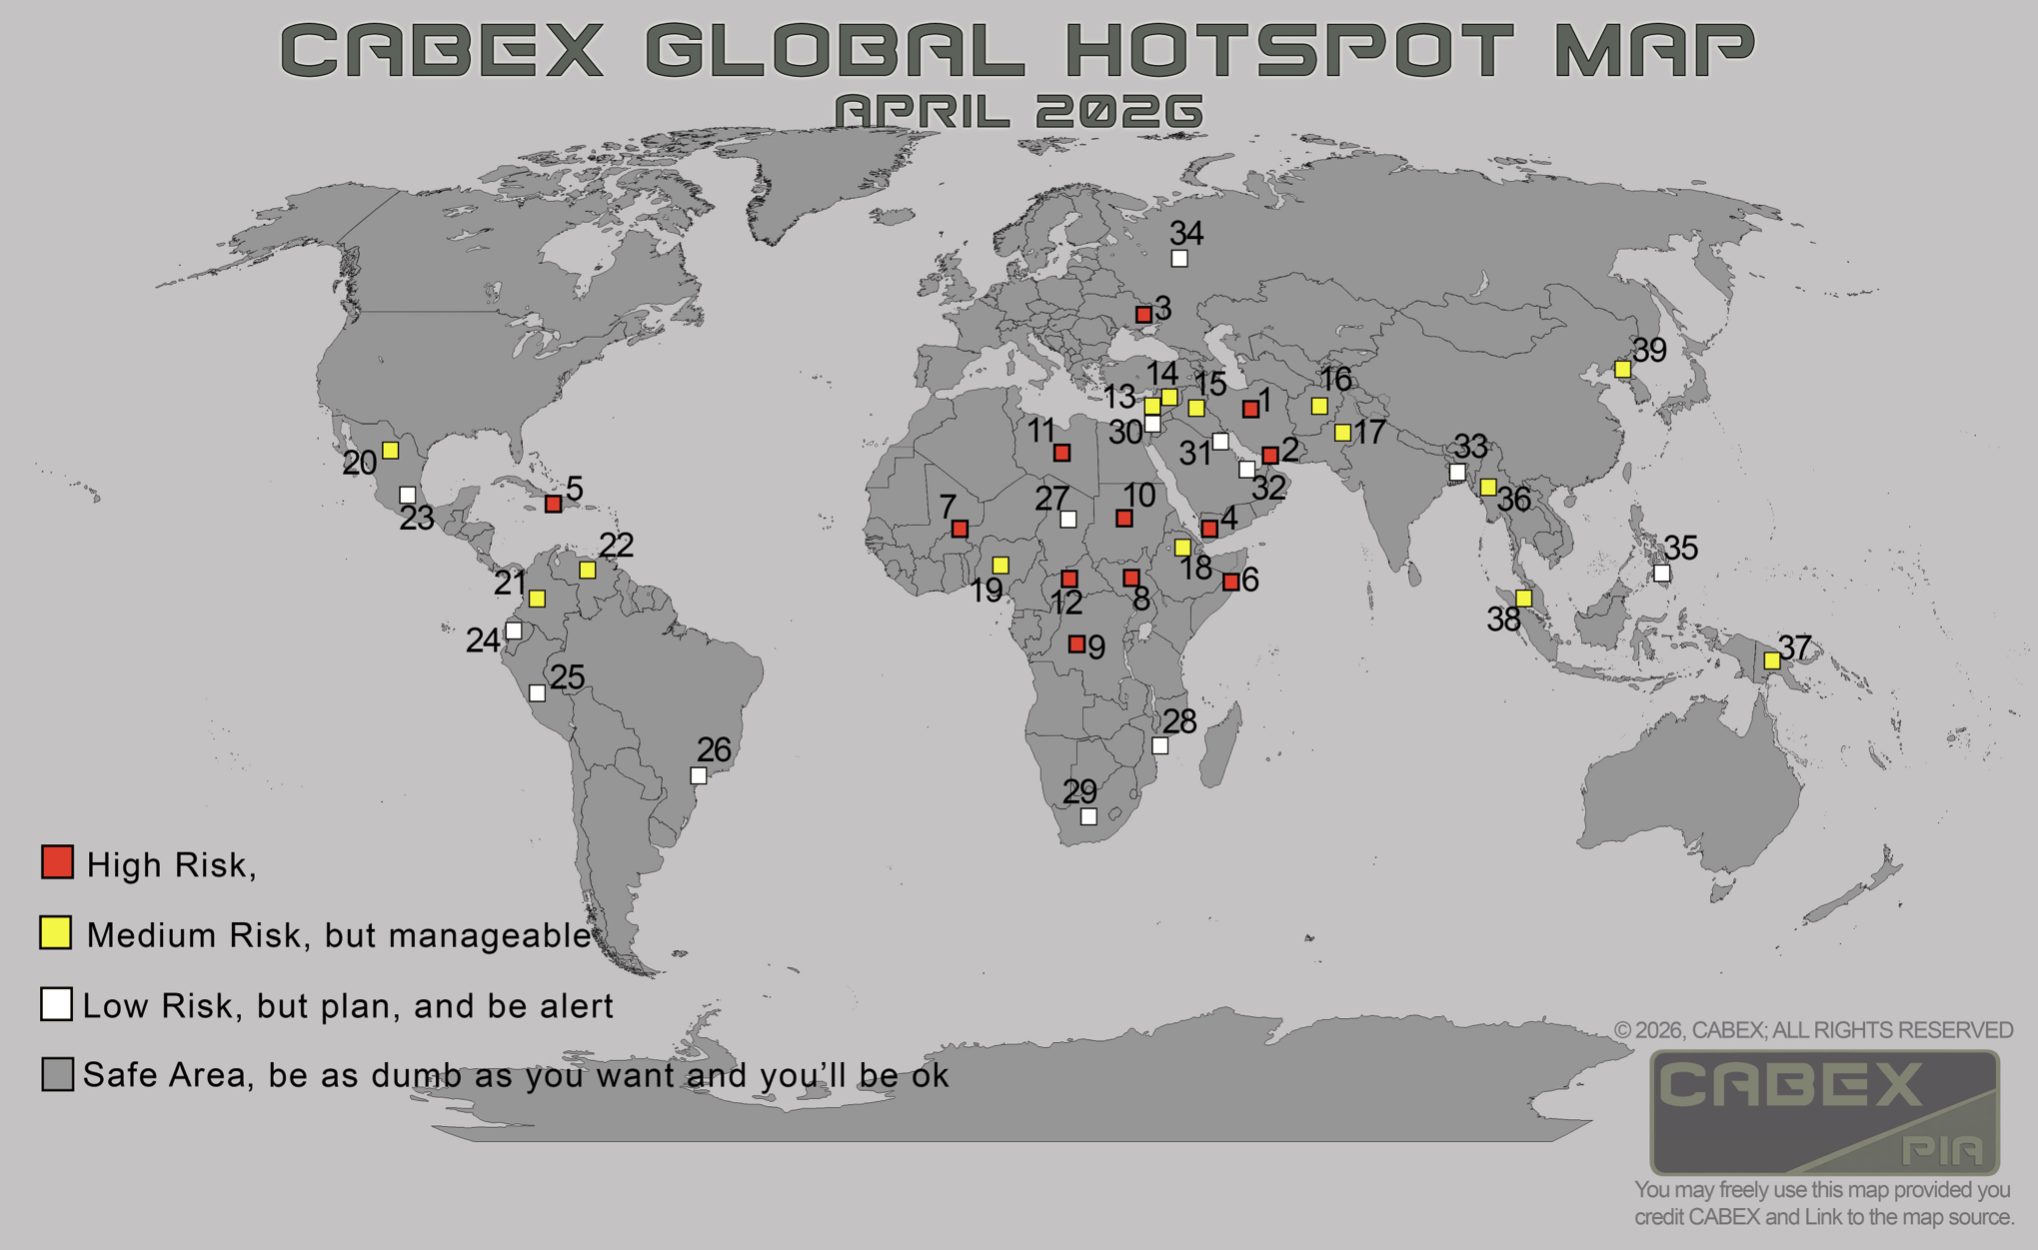Viewport: 2038px width, 1250px height.
Task: Select the white marker numbered 29
Action: (x=1089, y=817)
